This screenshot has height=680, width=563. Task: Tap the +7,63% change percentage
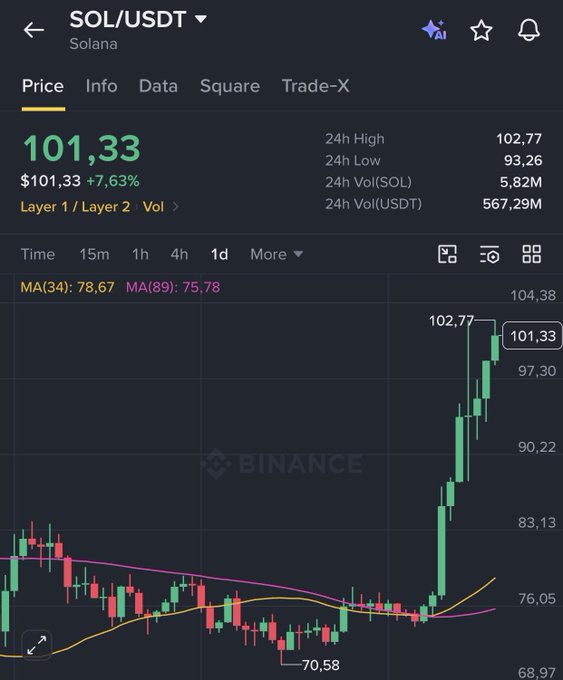coord(113,181)
